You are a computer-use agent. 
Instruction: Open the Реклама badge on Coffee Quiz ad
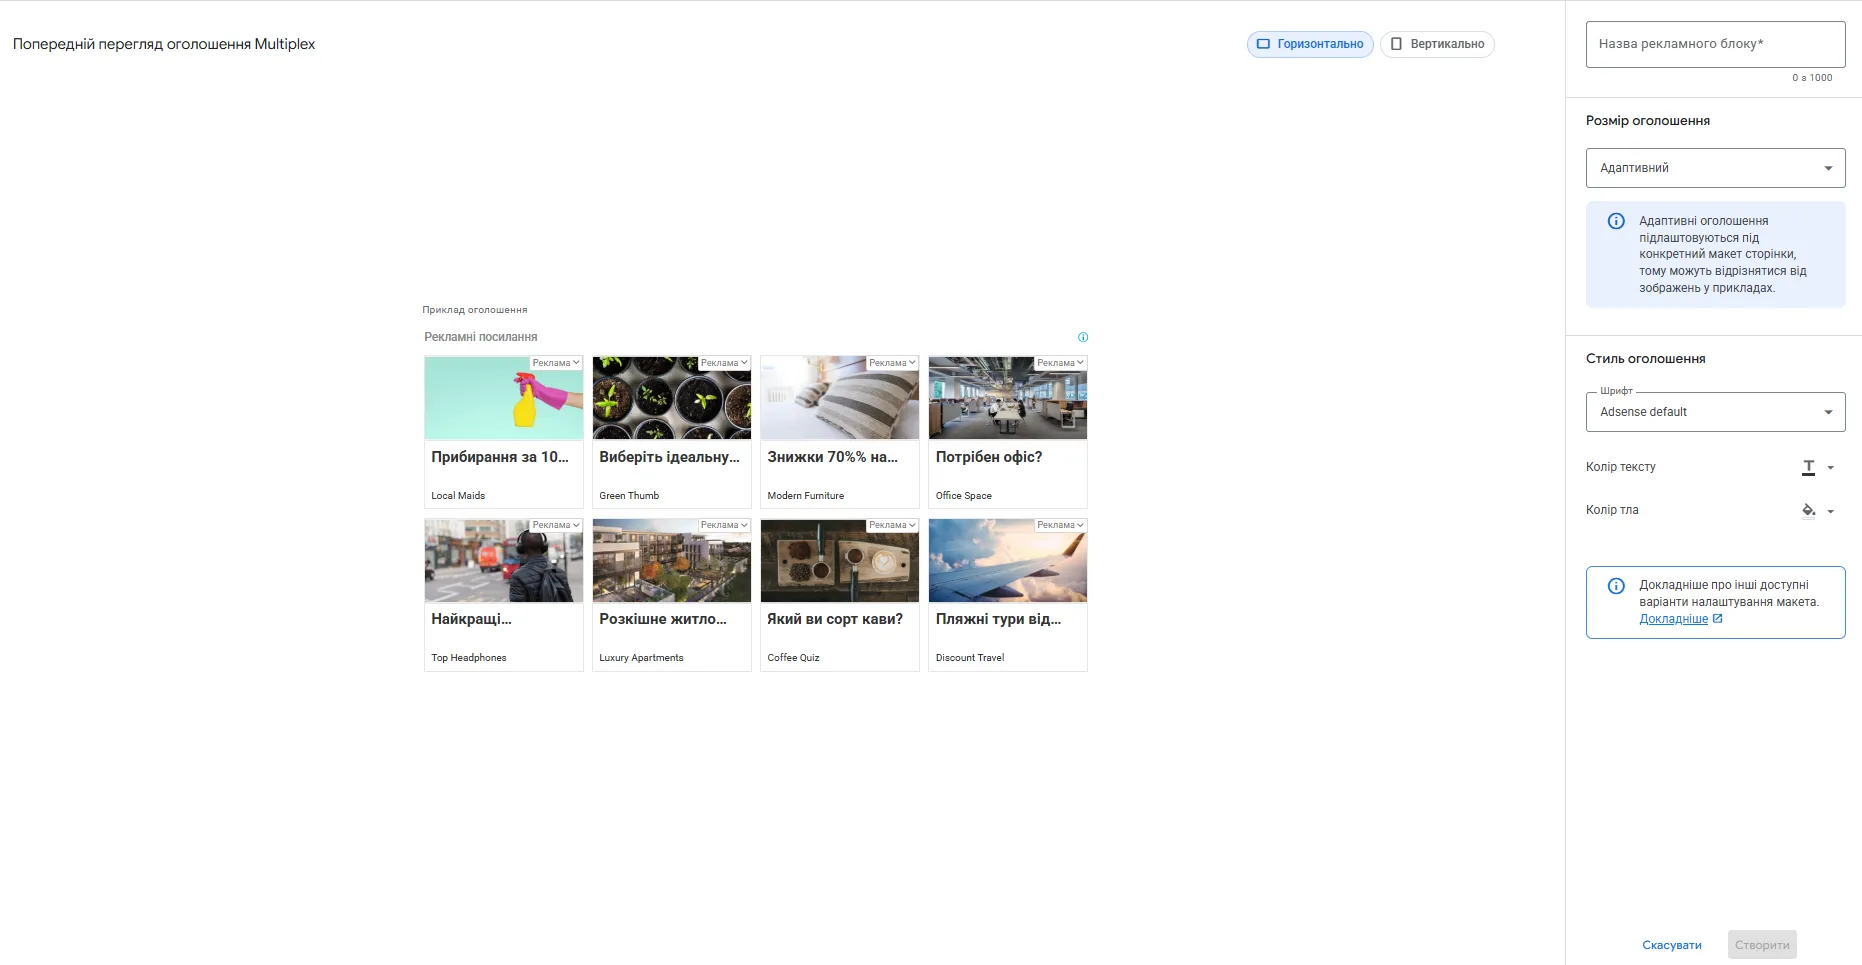(x=892, y=525)
